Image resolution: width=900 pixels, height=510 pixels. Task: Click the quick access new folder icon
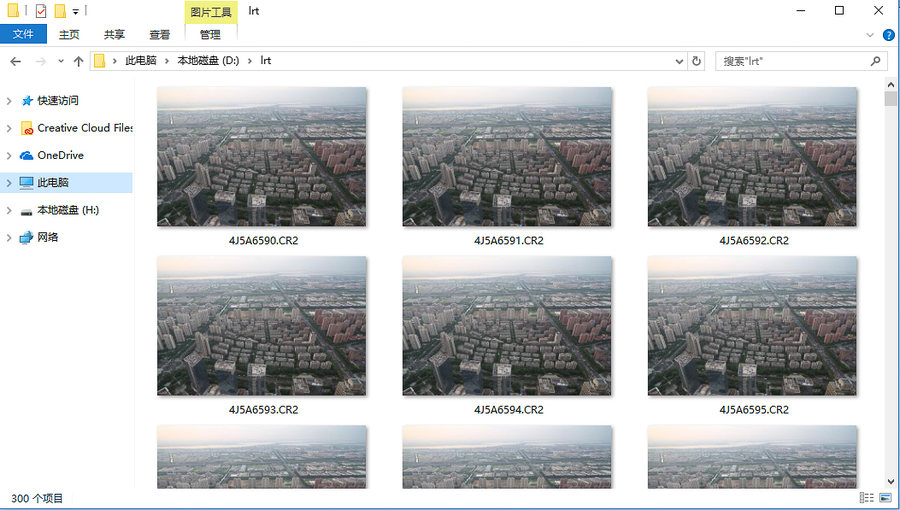tap(60, 10)
